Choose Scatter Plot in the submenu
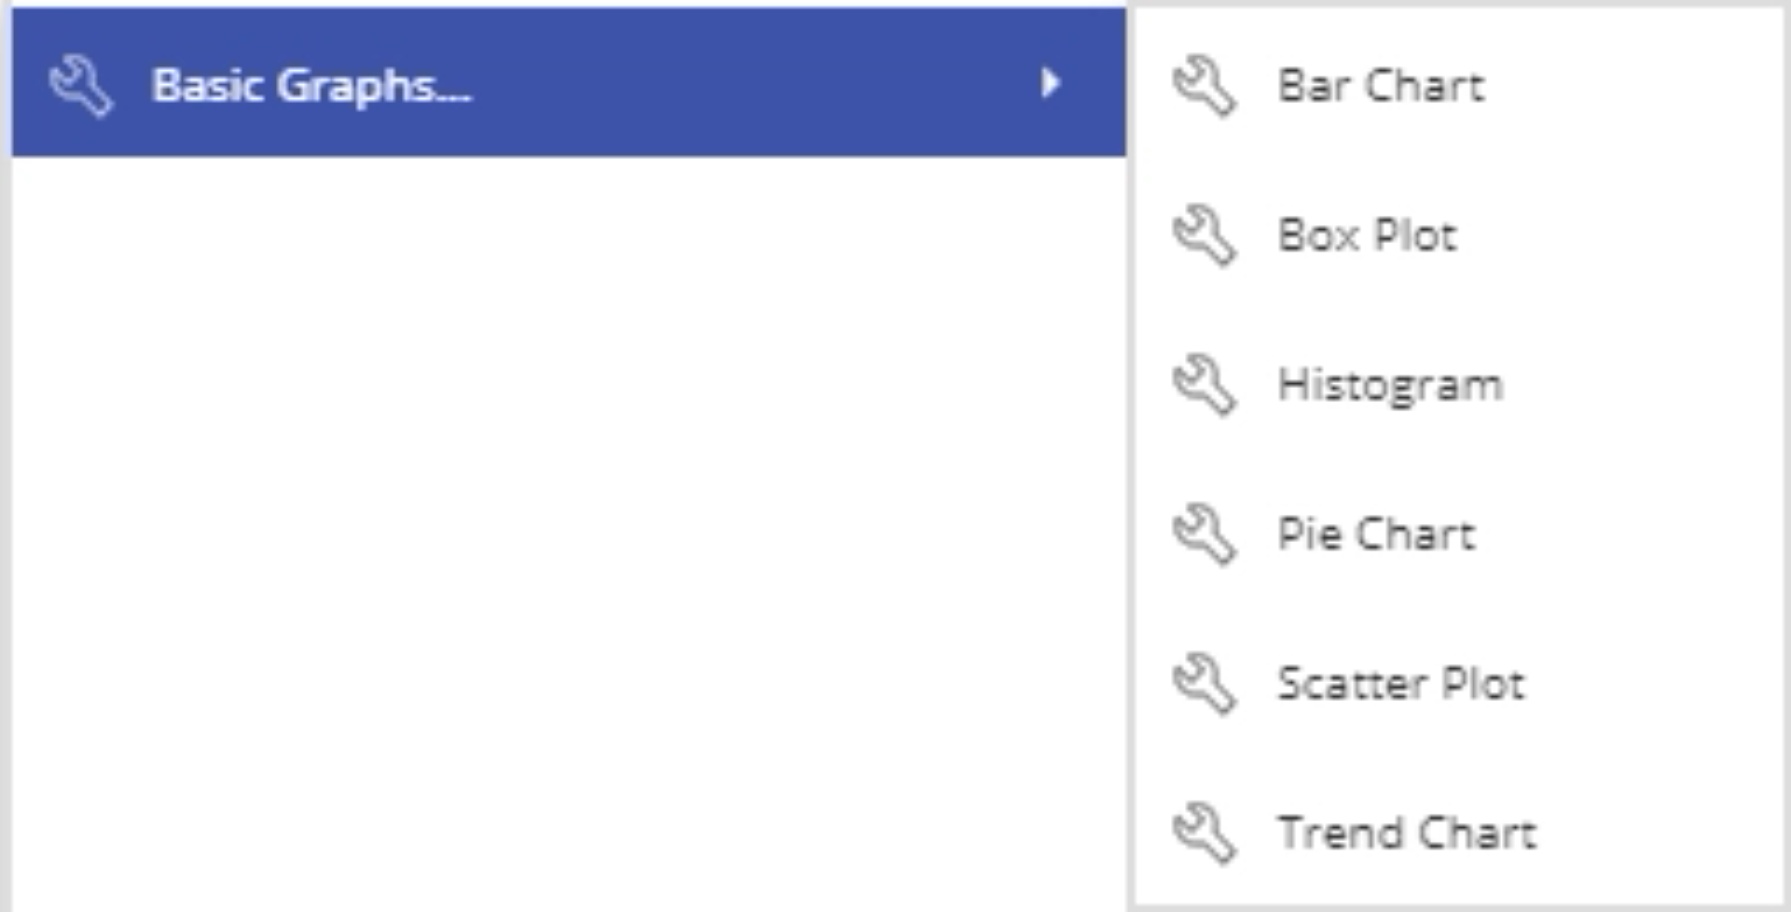 1458,683
